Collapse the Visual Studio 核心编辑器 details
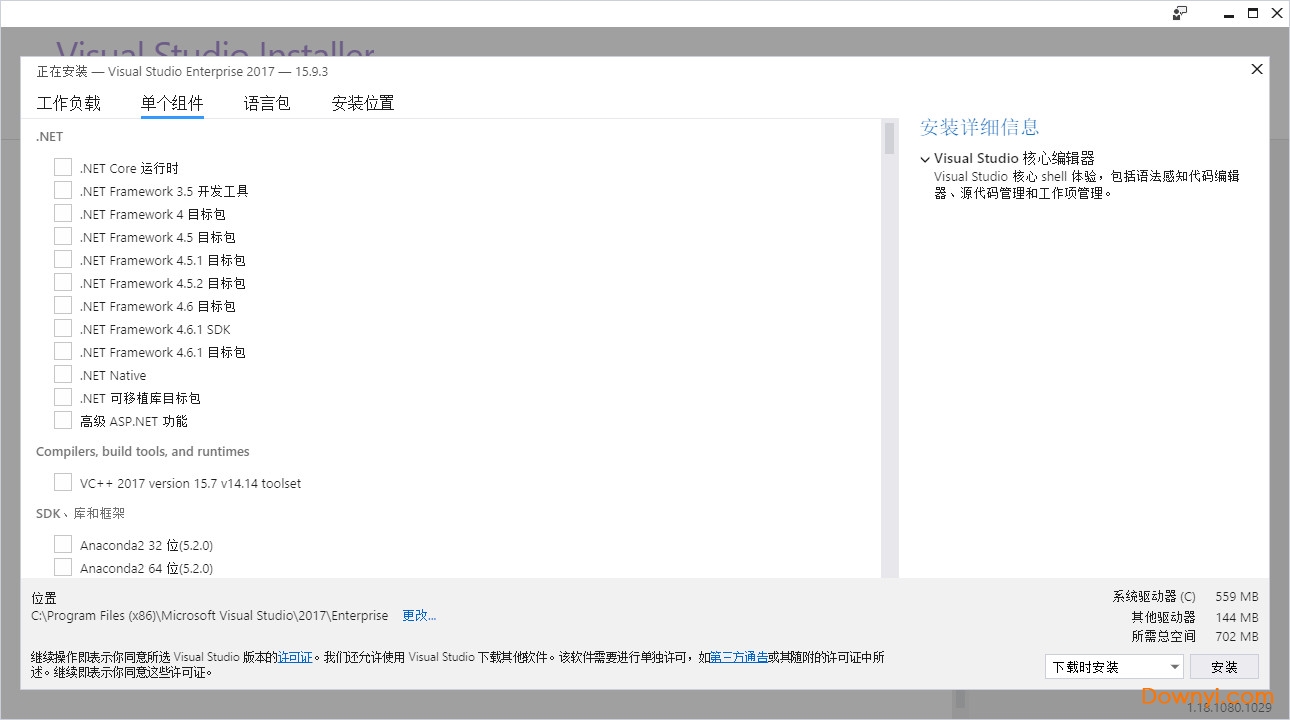Screen dimensions: 1290x720 pos(925,158)
